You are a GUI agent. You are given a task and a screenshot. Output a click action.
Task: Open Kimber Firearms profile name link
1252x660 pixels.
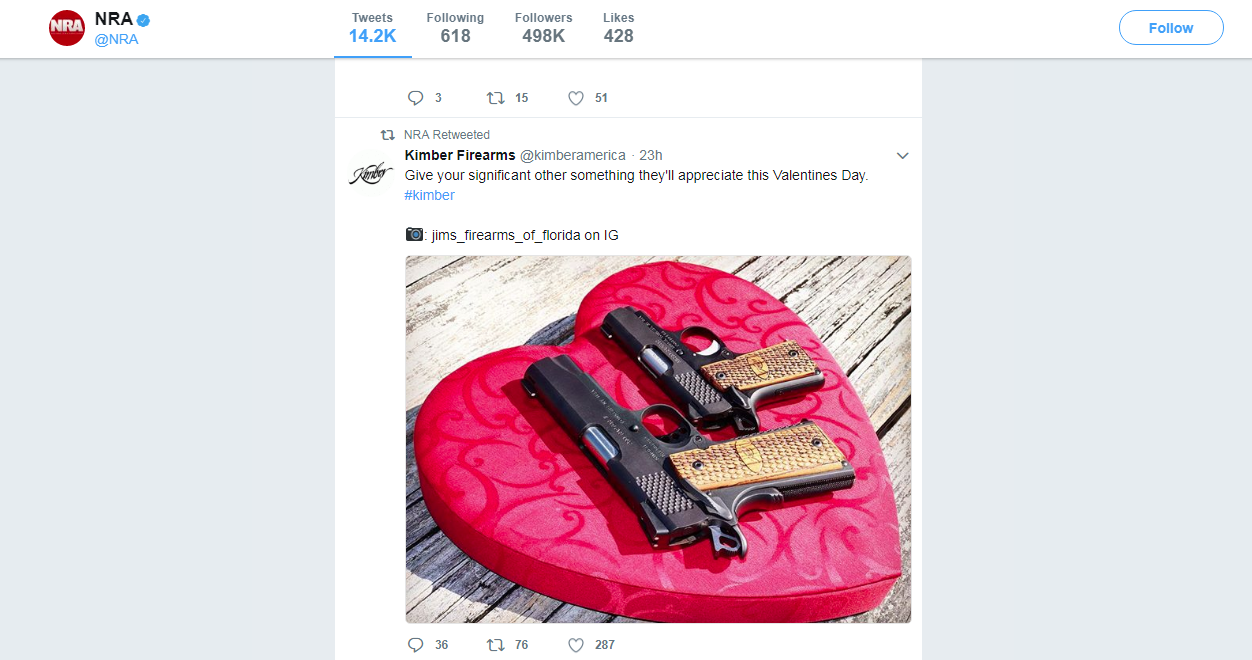click(x=460, y=155)
